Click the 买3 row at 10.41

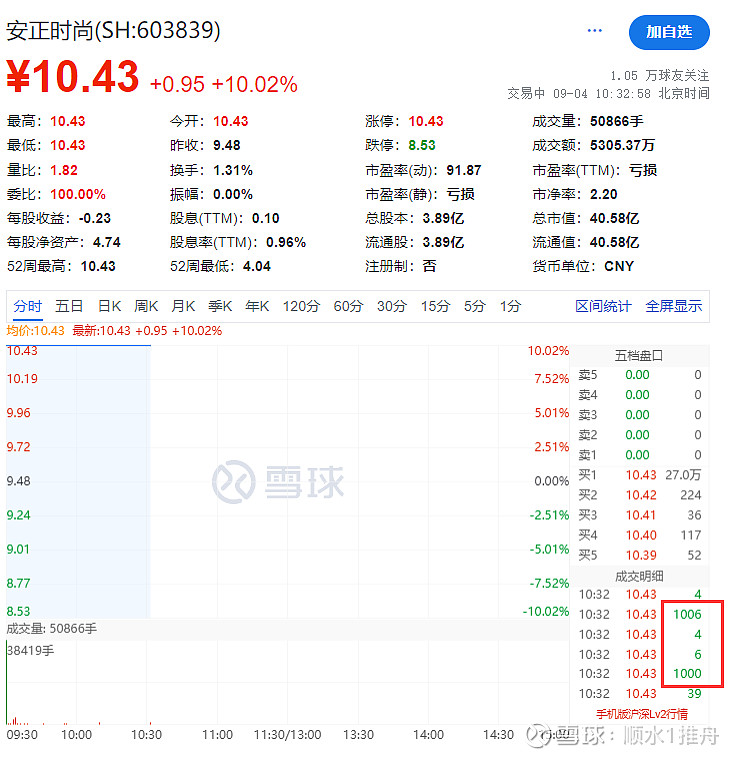[639, 515]
